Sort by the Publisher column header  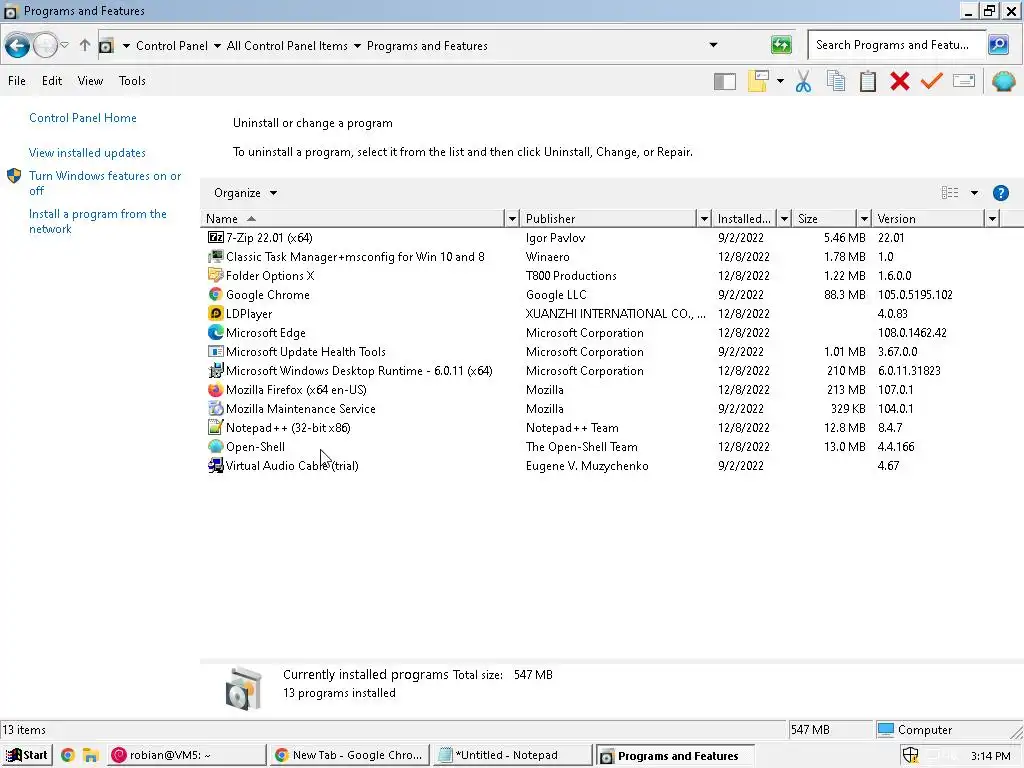pyautogui.click(x=609, y=219)
